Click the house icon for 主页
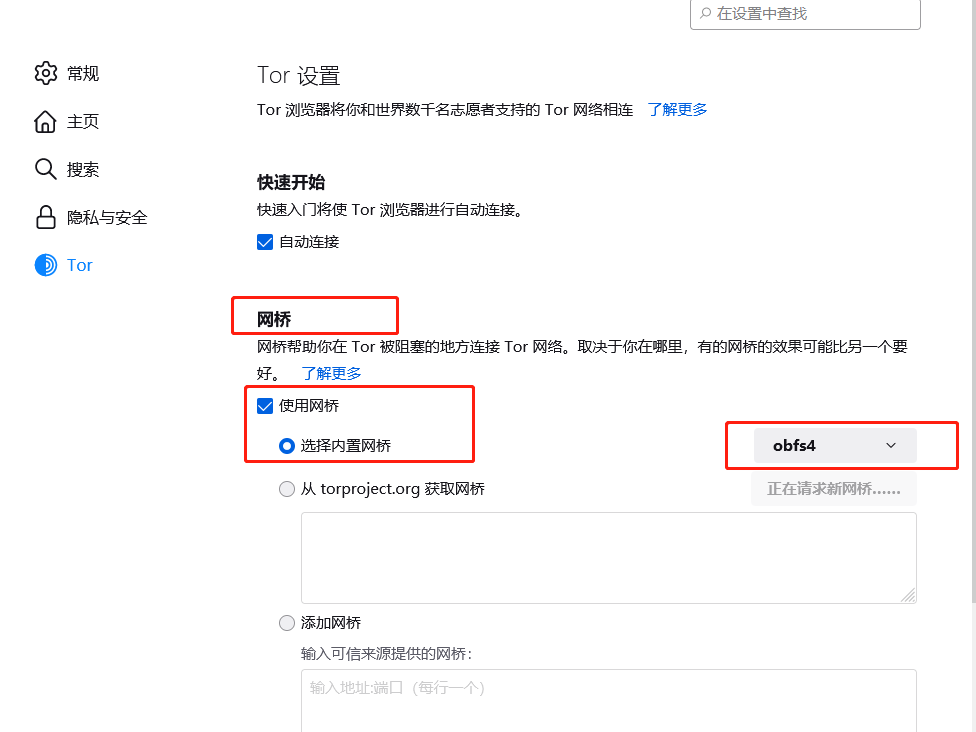The width and height of the screenshot is (976, 732). pos(46,121)
